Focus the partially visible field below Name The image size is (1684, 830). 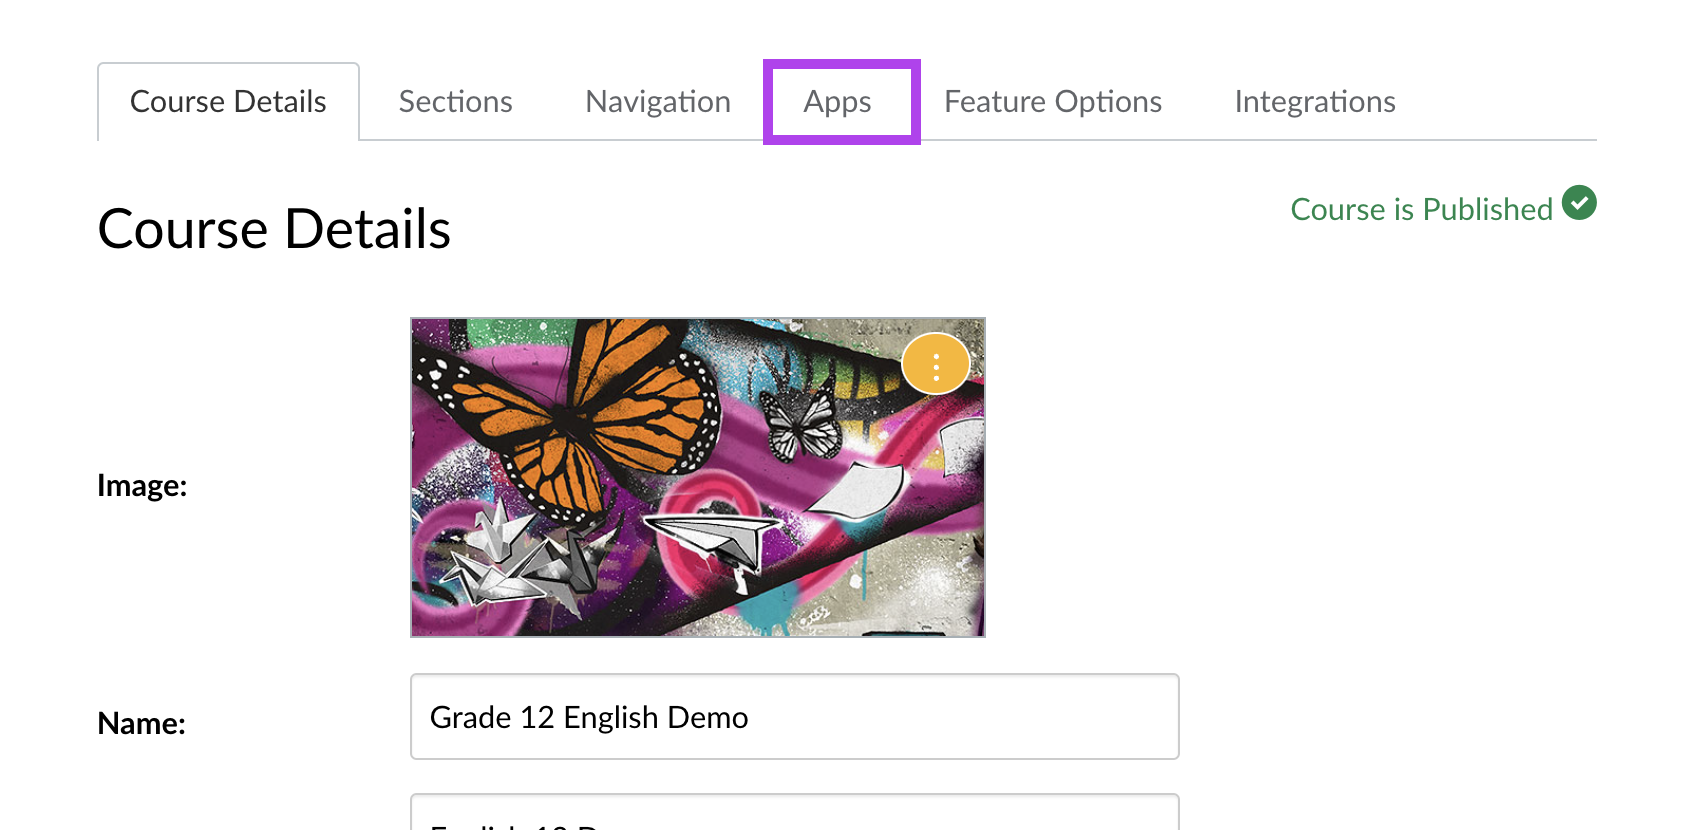point(795,812)
